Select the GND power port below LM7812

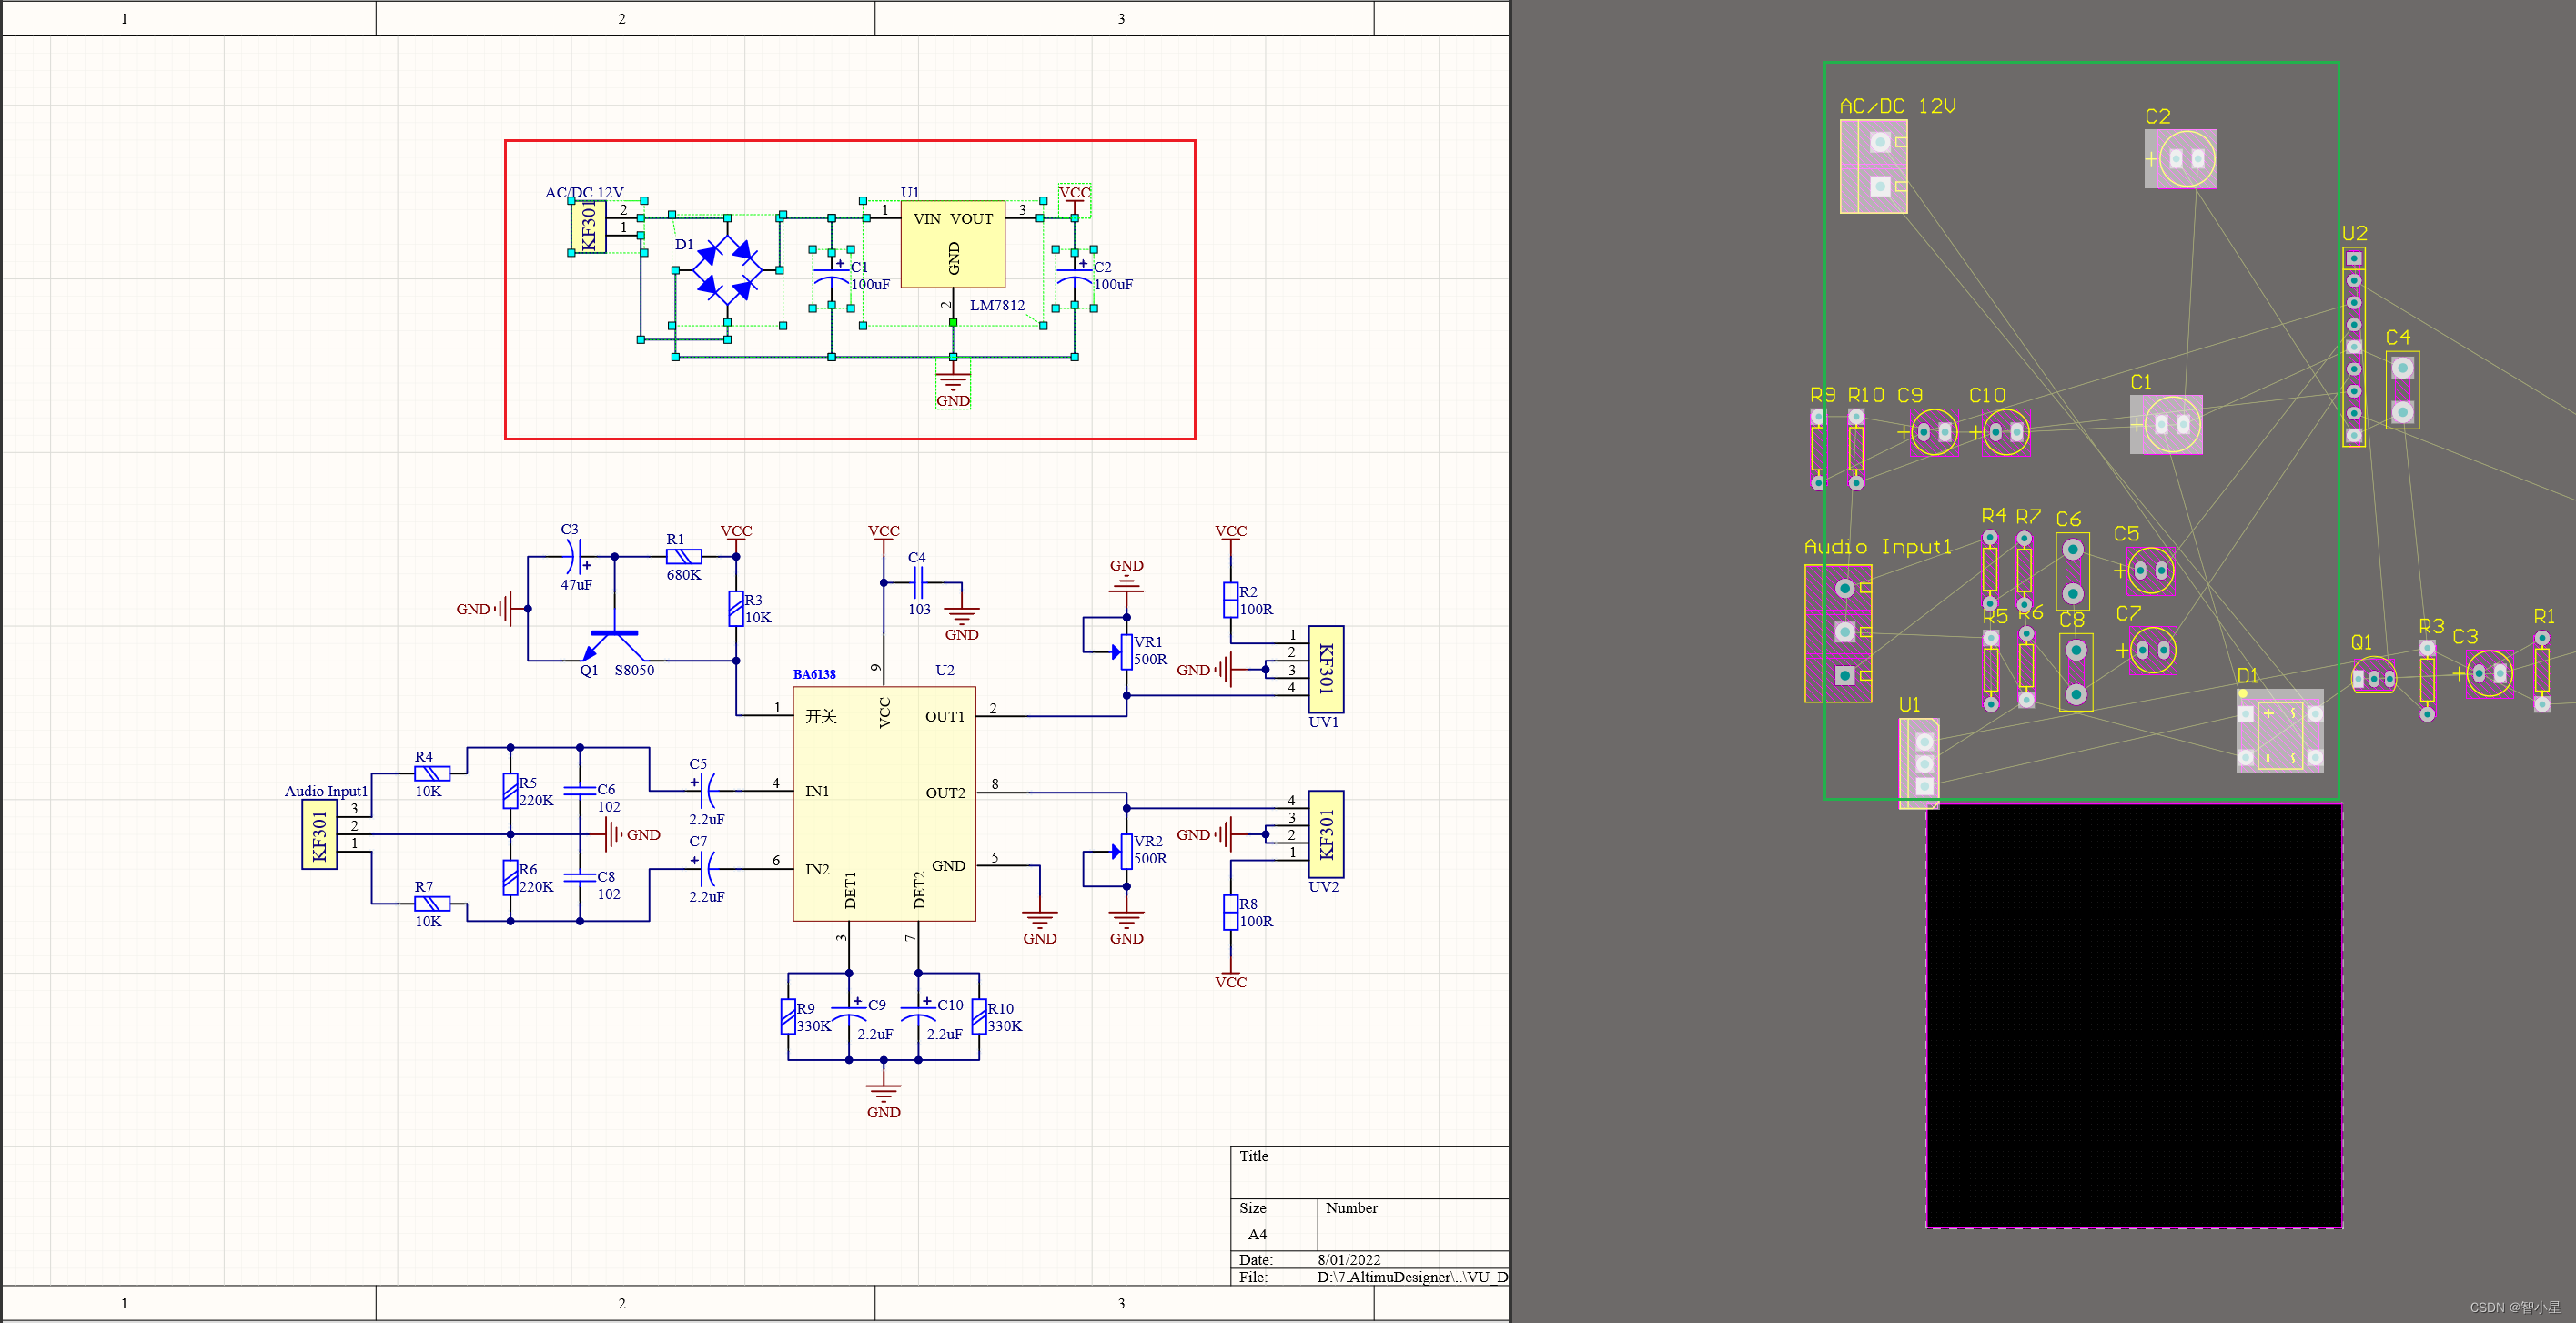point(953,383)
